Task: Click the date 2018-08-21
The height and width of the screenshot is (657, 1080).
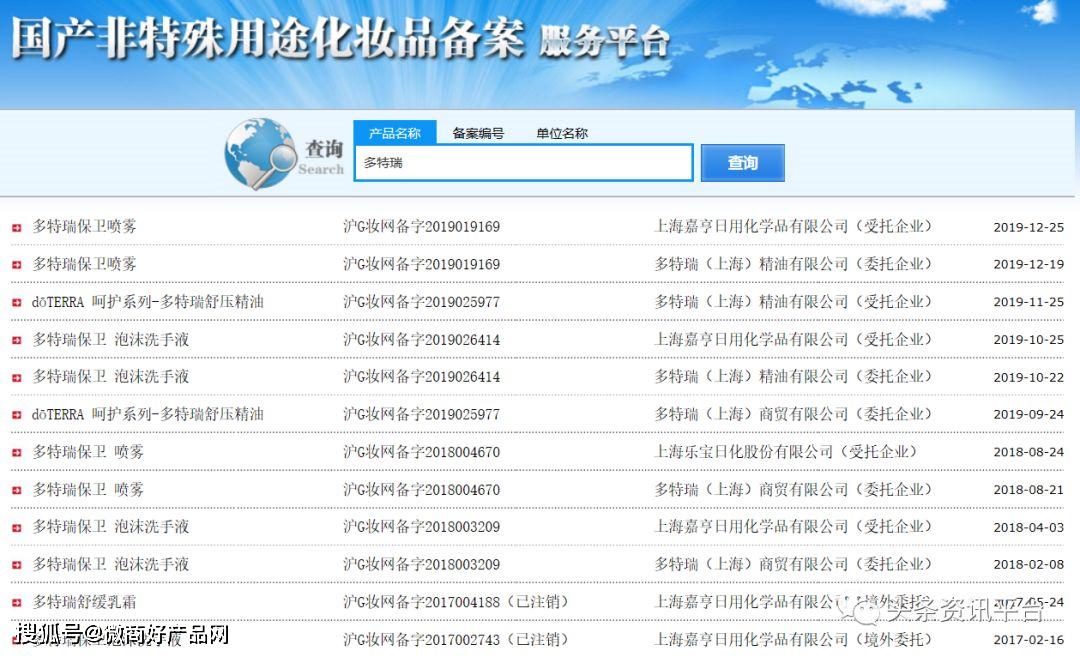Action: tap(1028, 490)
